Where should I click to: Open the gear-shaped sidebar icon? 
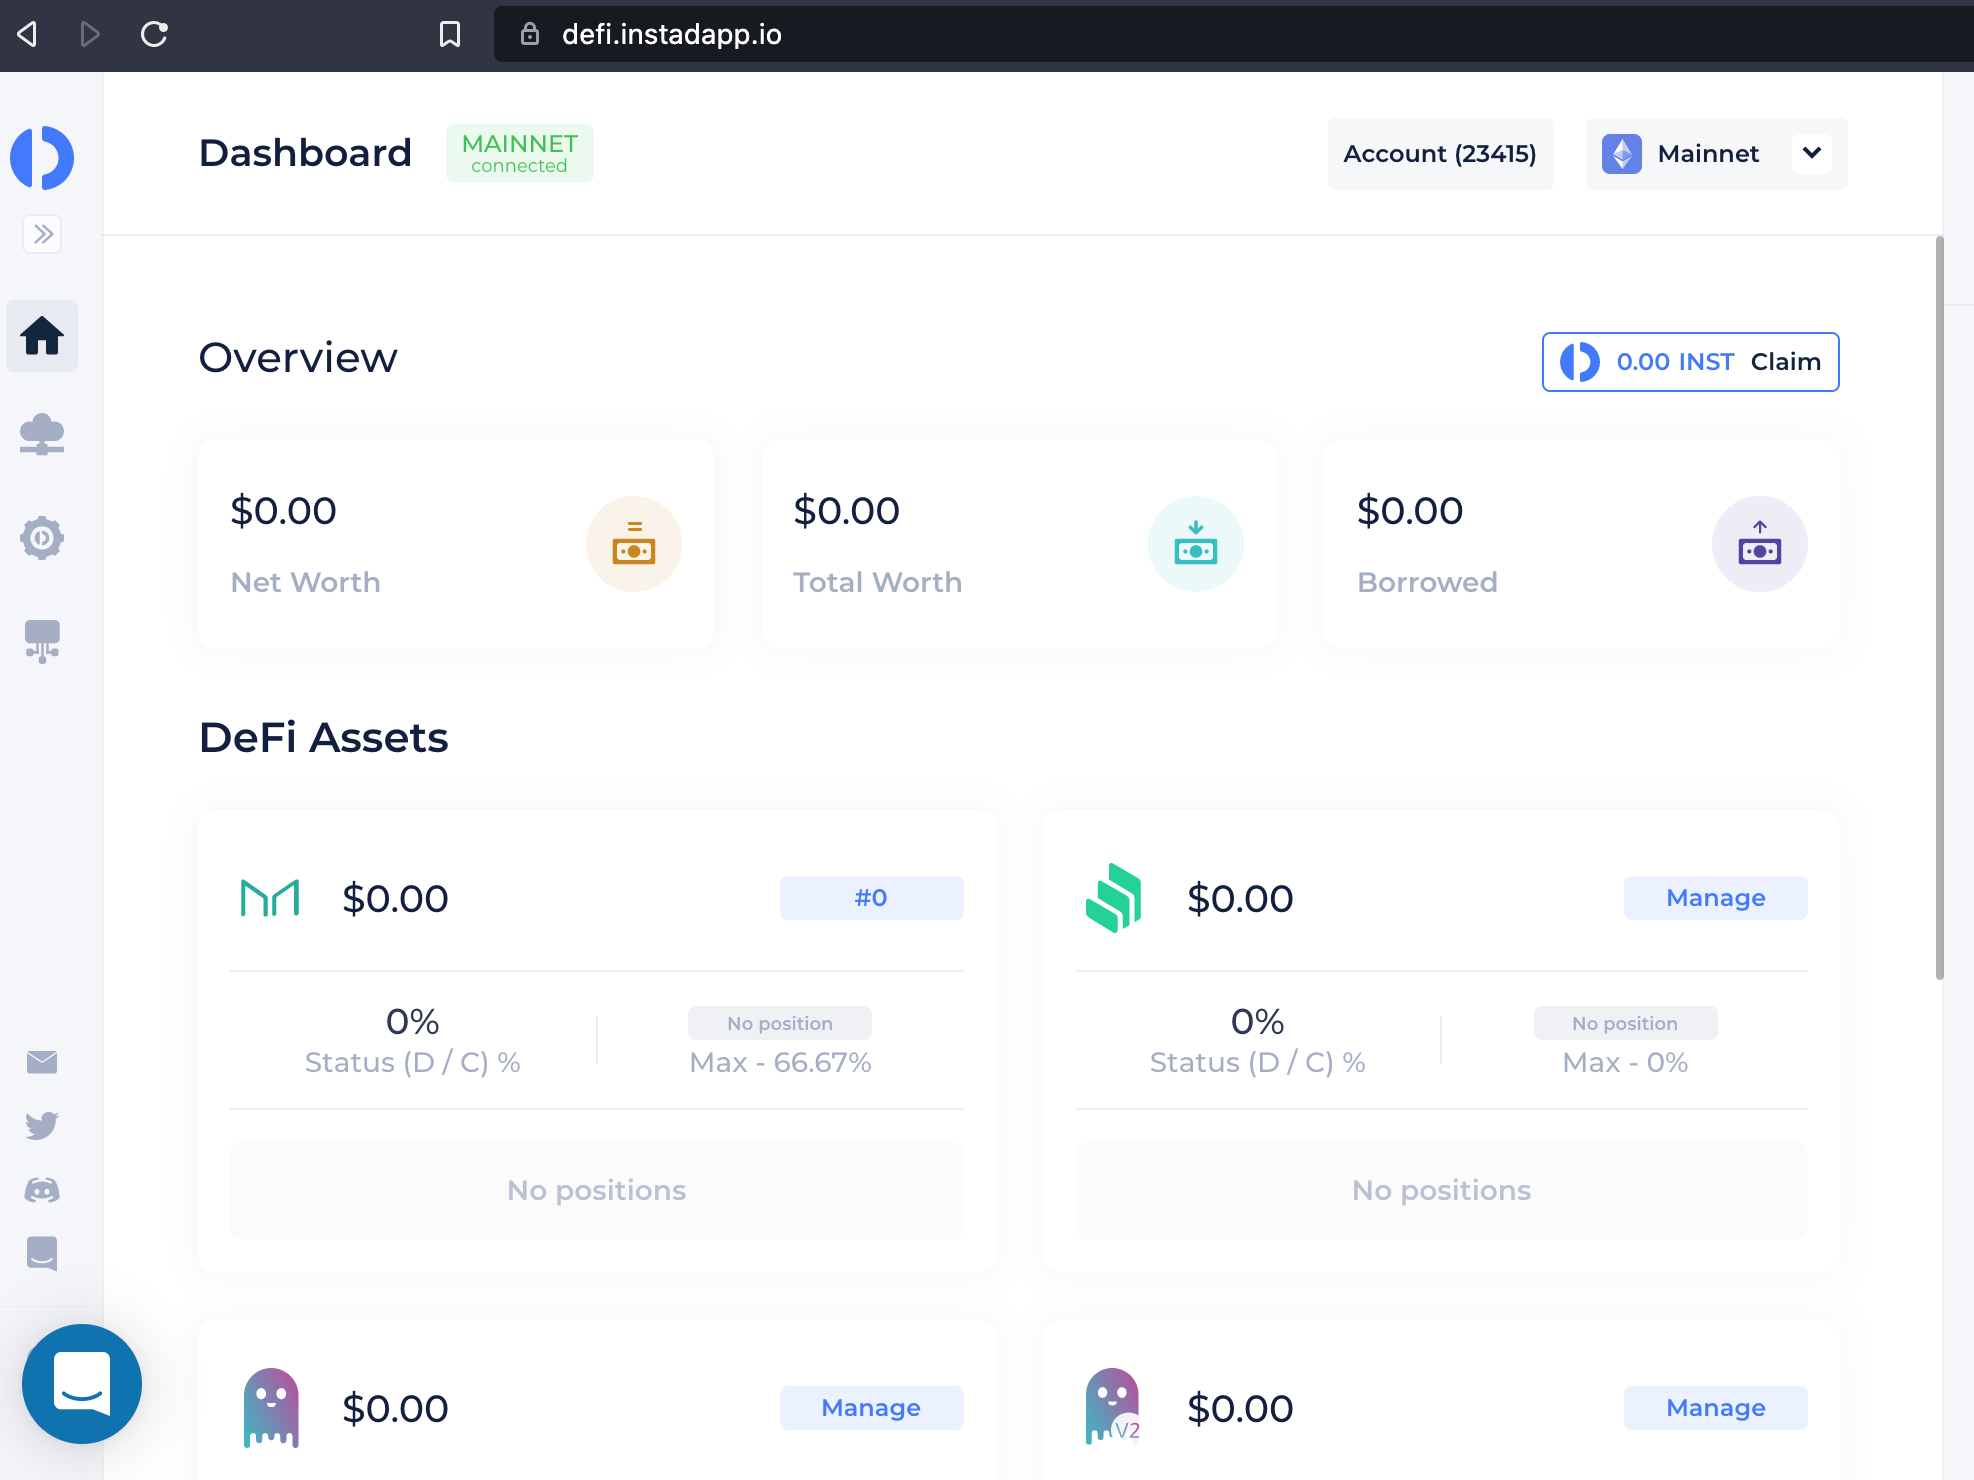click(42, 538)
